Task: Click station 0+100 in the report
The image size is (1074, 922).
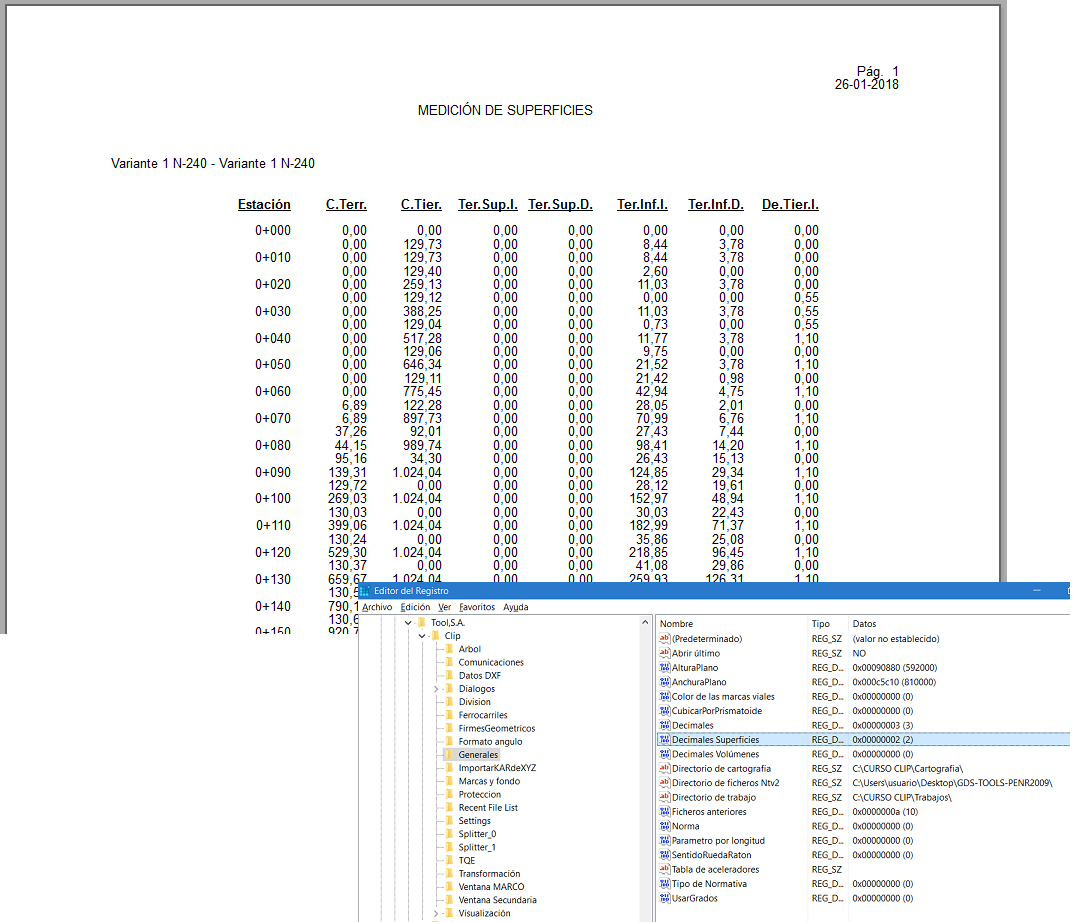Action: [x=273, y=499]
